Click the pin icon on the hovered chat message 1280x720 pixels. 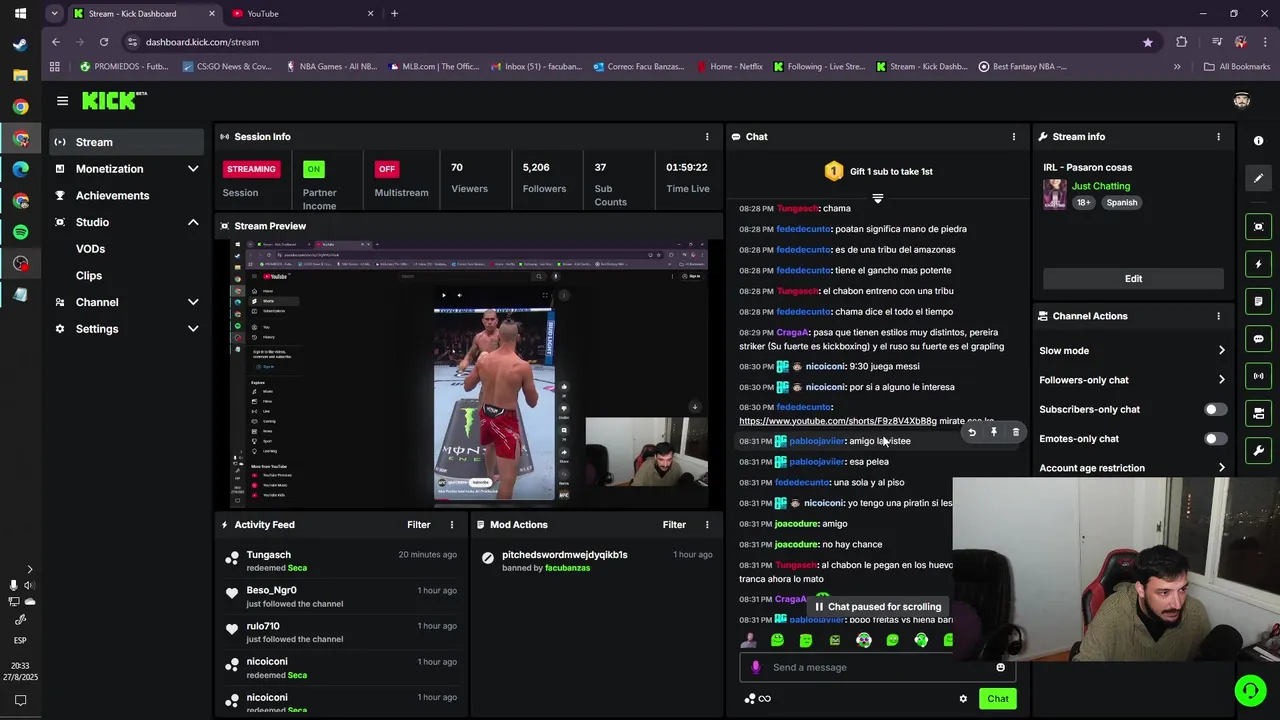click(x=994, y=432)
